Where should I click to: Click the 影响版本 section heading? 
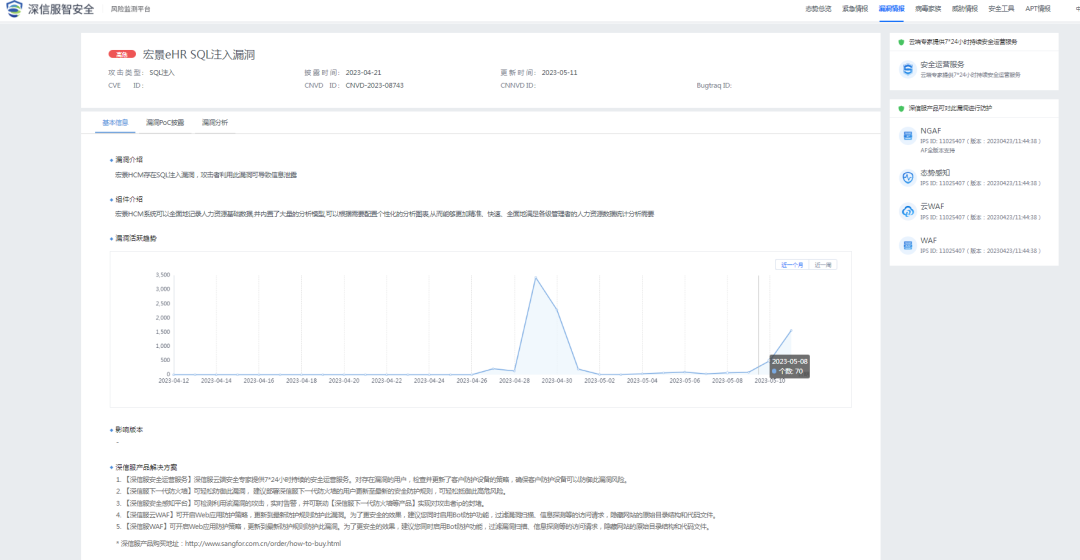(x=129, y=430)
